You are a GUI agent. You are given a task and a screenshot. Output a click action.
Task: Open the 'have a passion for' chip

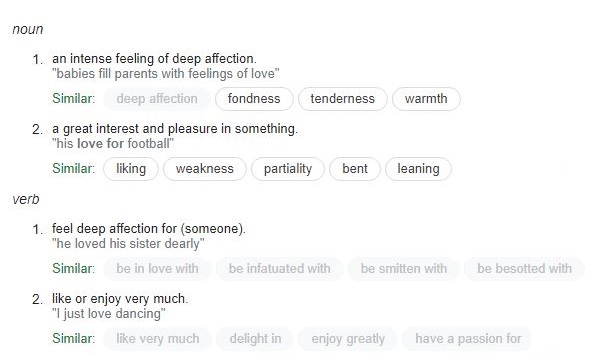(x=468, y=339)
